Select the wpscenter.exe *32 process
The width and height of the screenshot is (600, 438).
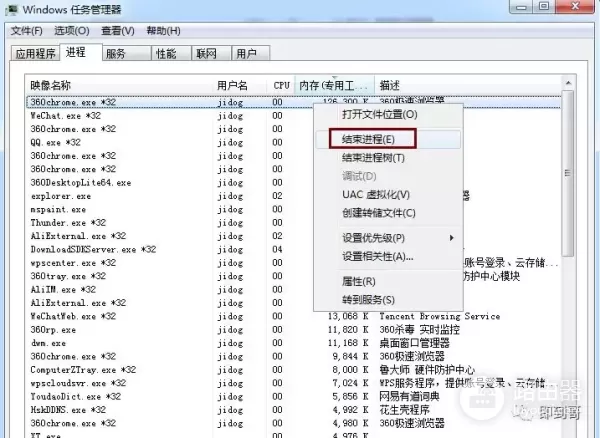coord(73,263)
